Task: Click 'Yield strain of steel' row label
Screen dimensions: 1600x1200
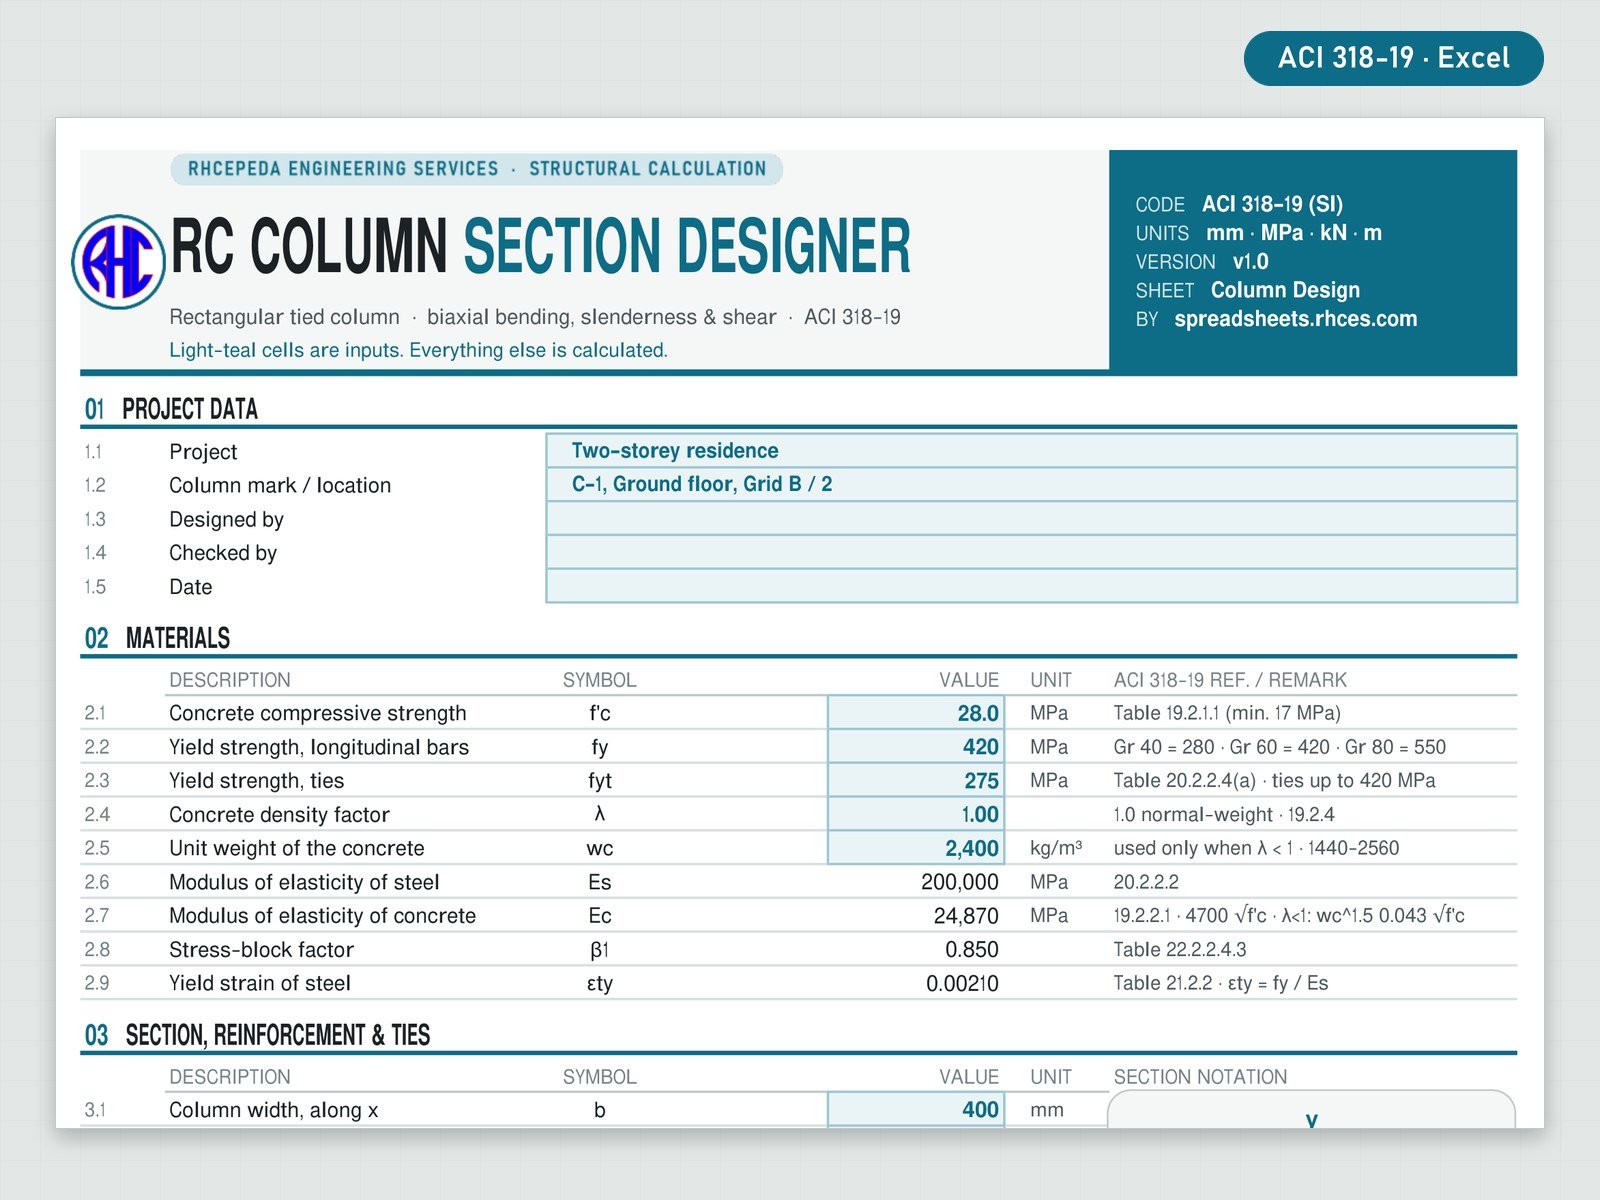Action: [x=260, y=983]
